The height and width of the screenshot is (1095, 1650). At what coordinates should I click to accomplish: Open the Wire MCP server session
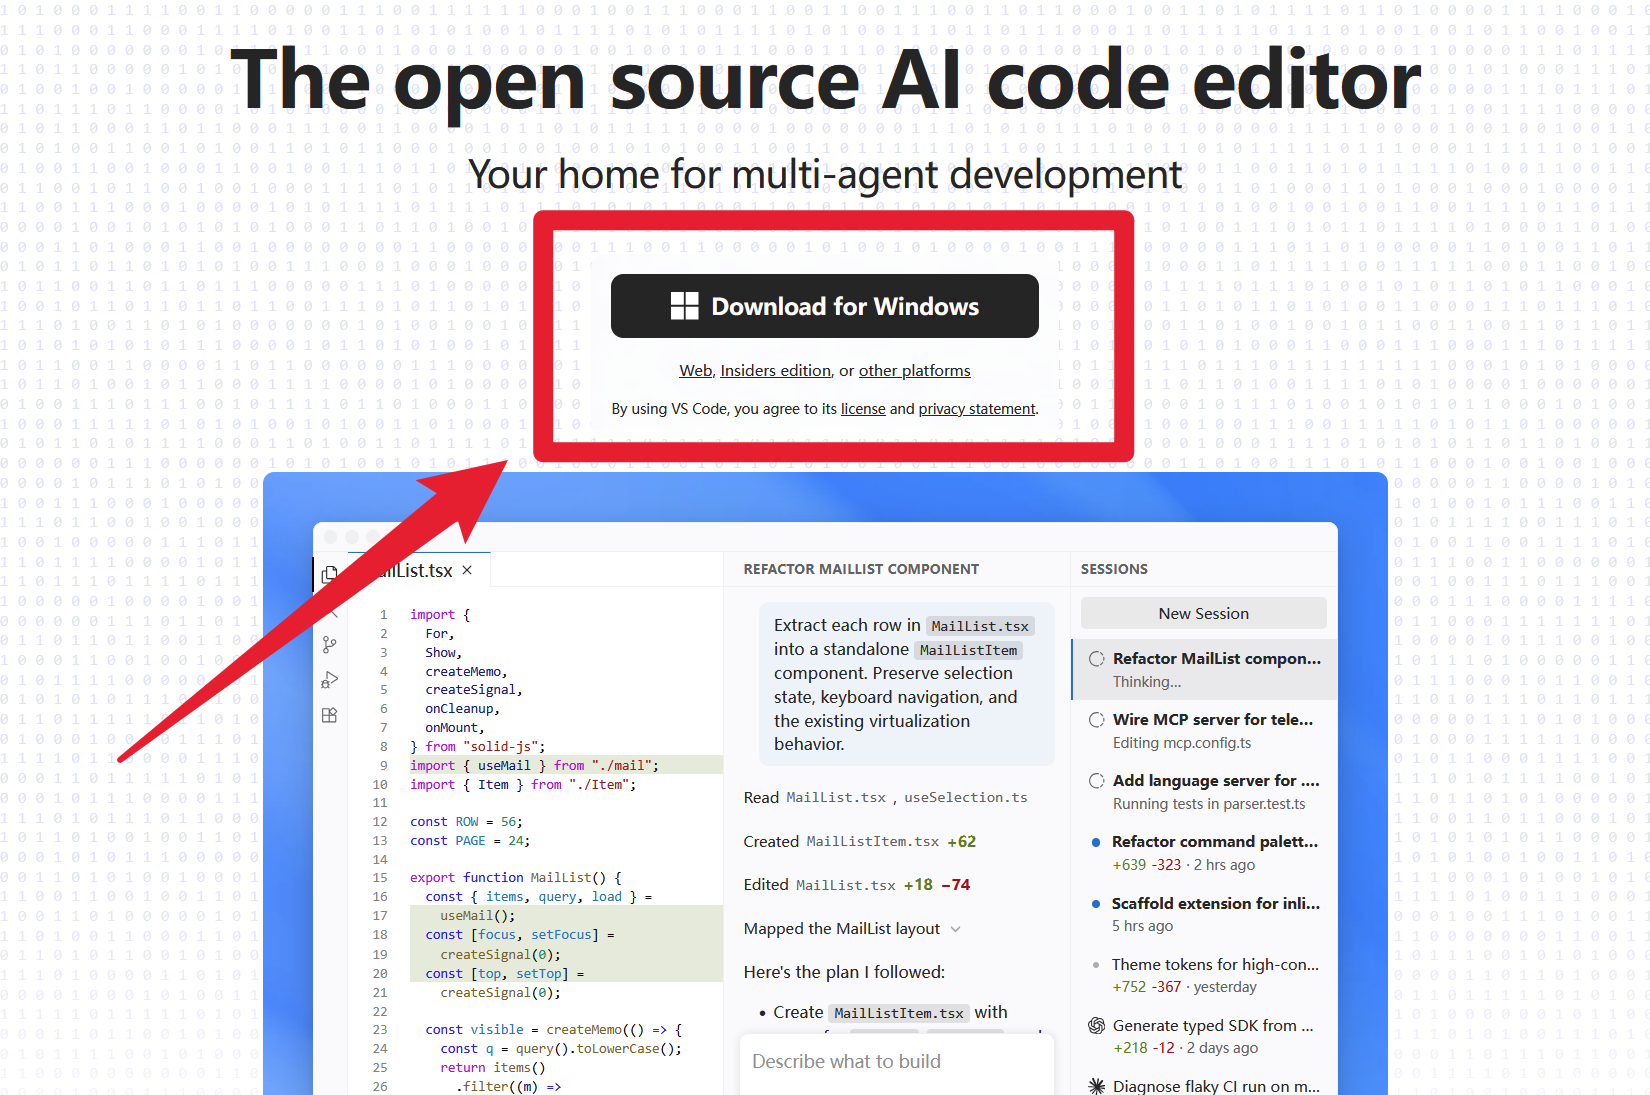click(x=1204, y=731)
